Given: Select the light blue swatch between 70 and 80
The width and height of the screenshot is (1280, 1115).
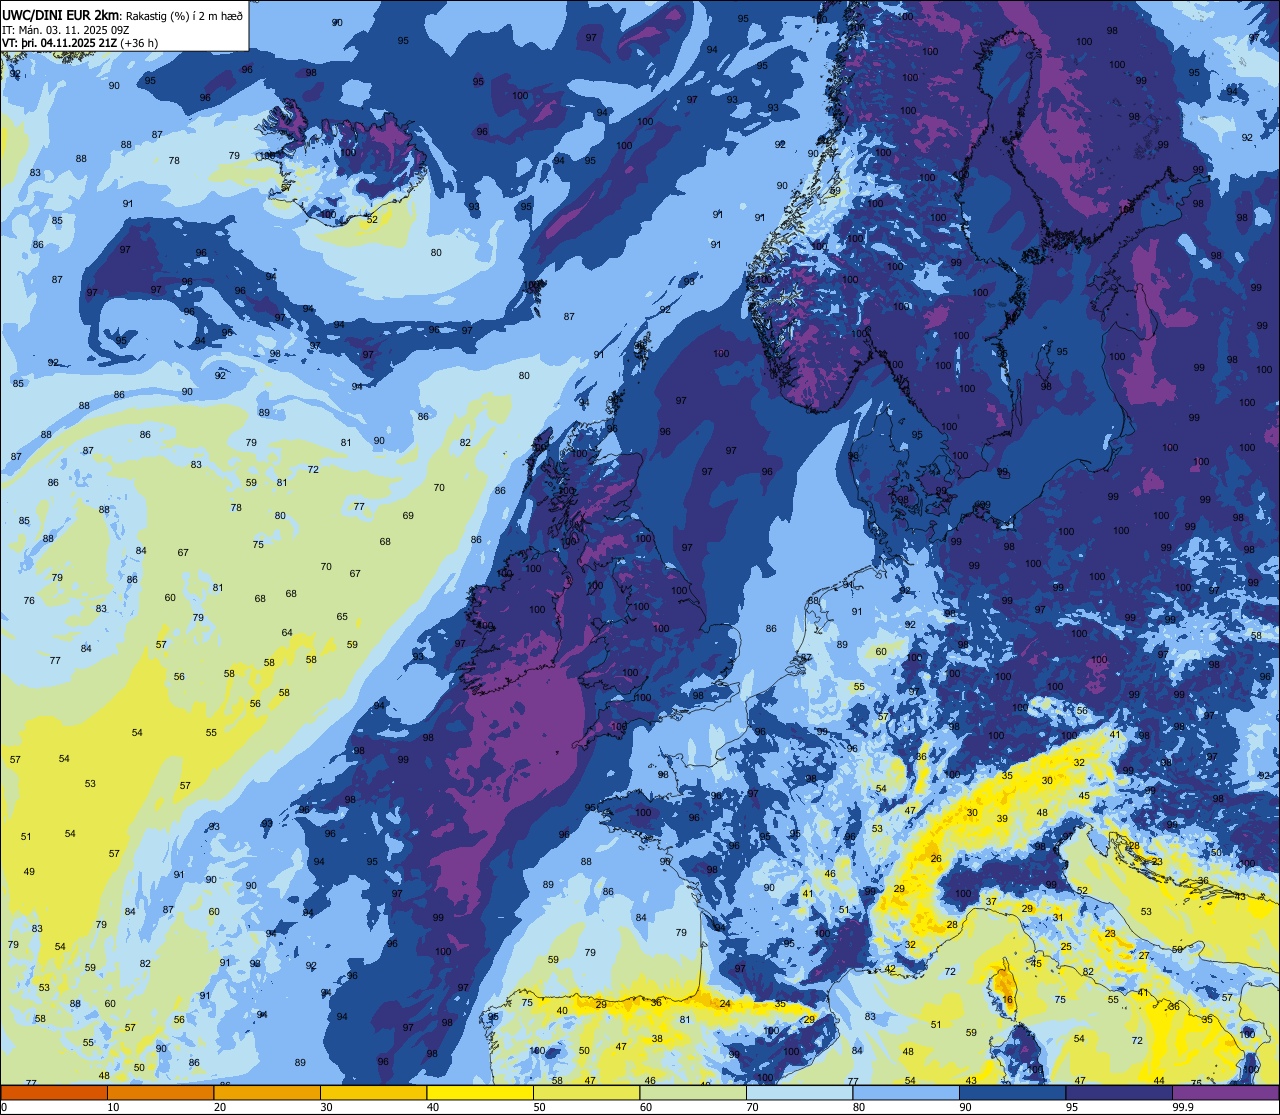Looking at the screenshot, I should pos(799,1092).
